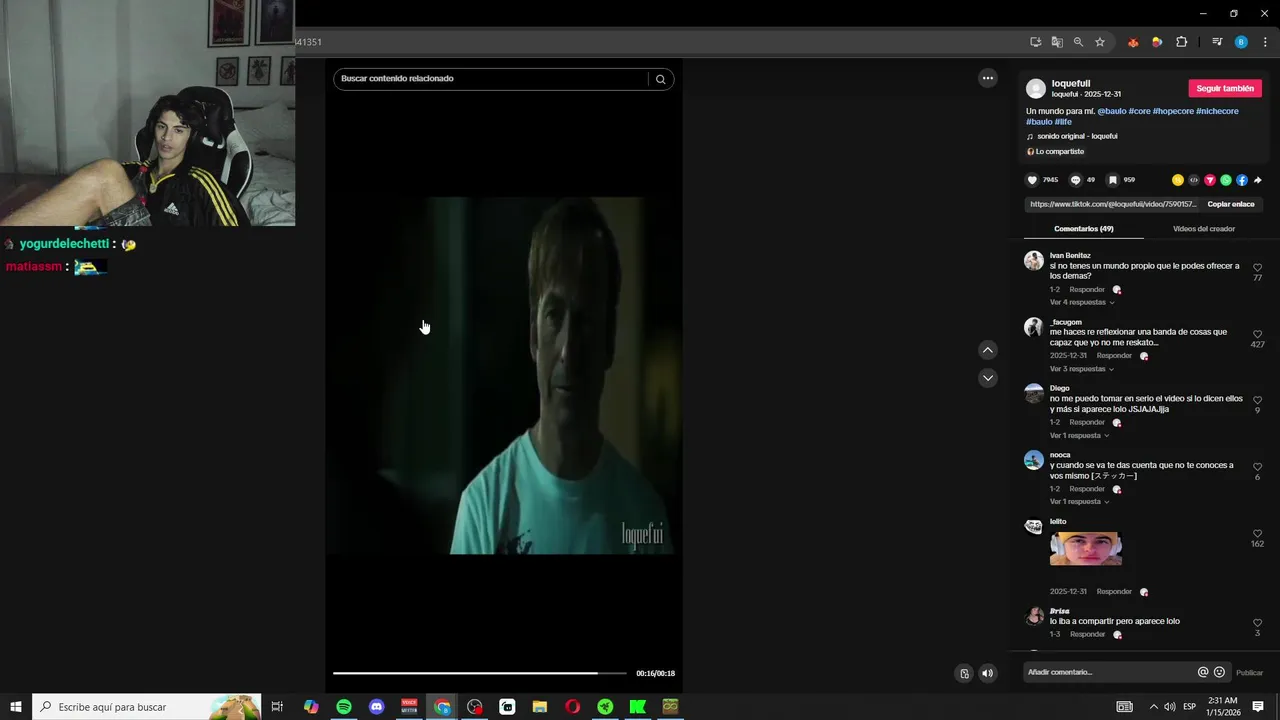The image size is (1280, 720).
Task: Like nooca's comment heart
Action: [1257, 467]
